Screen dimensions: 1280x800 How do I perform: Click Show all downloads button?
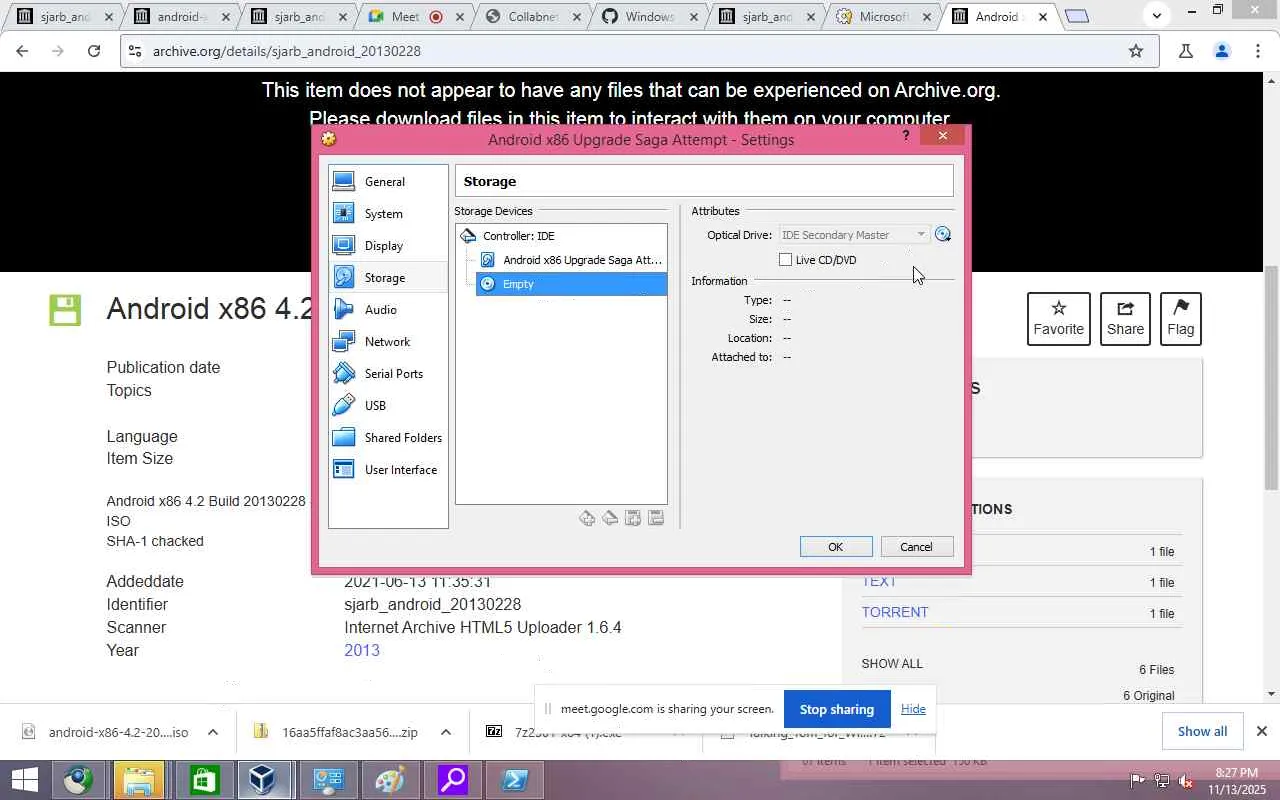(x=1202, y=731)
